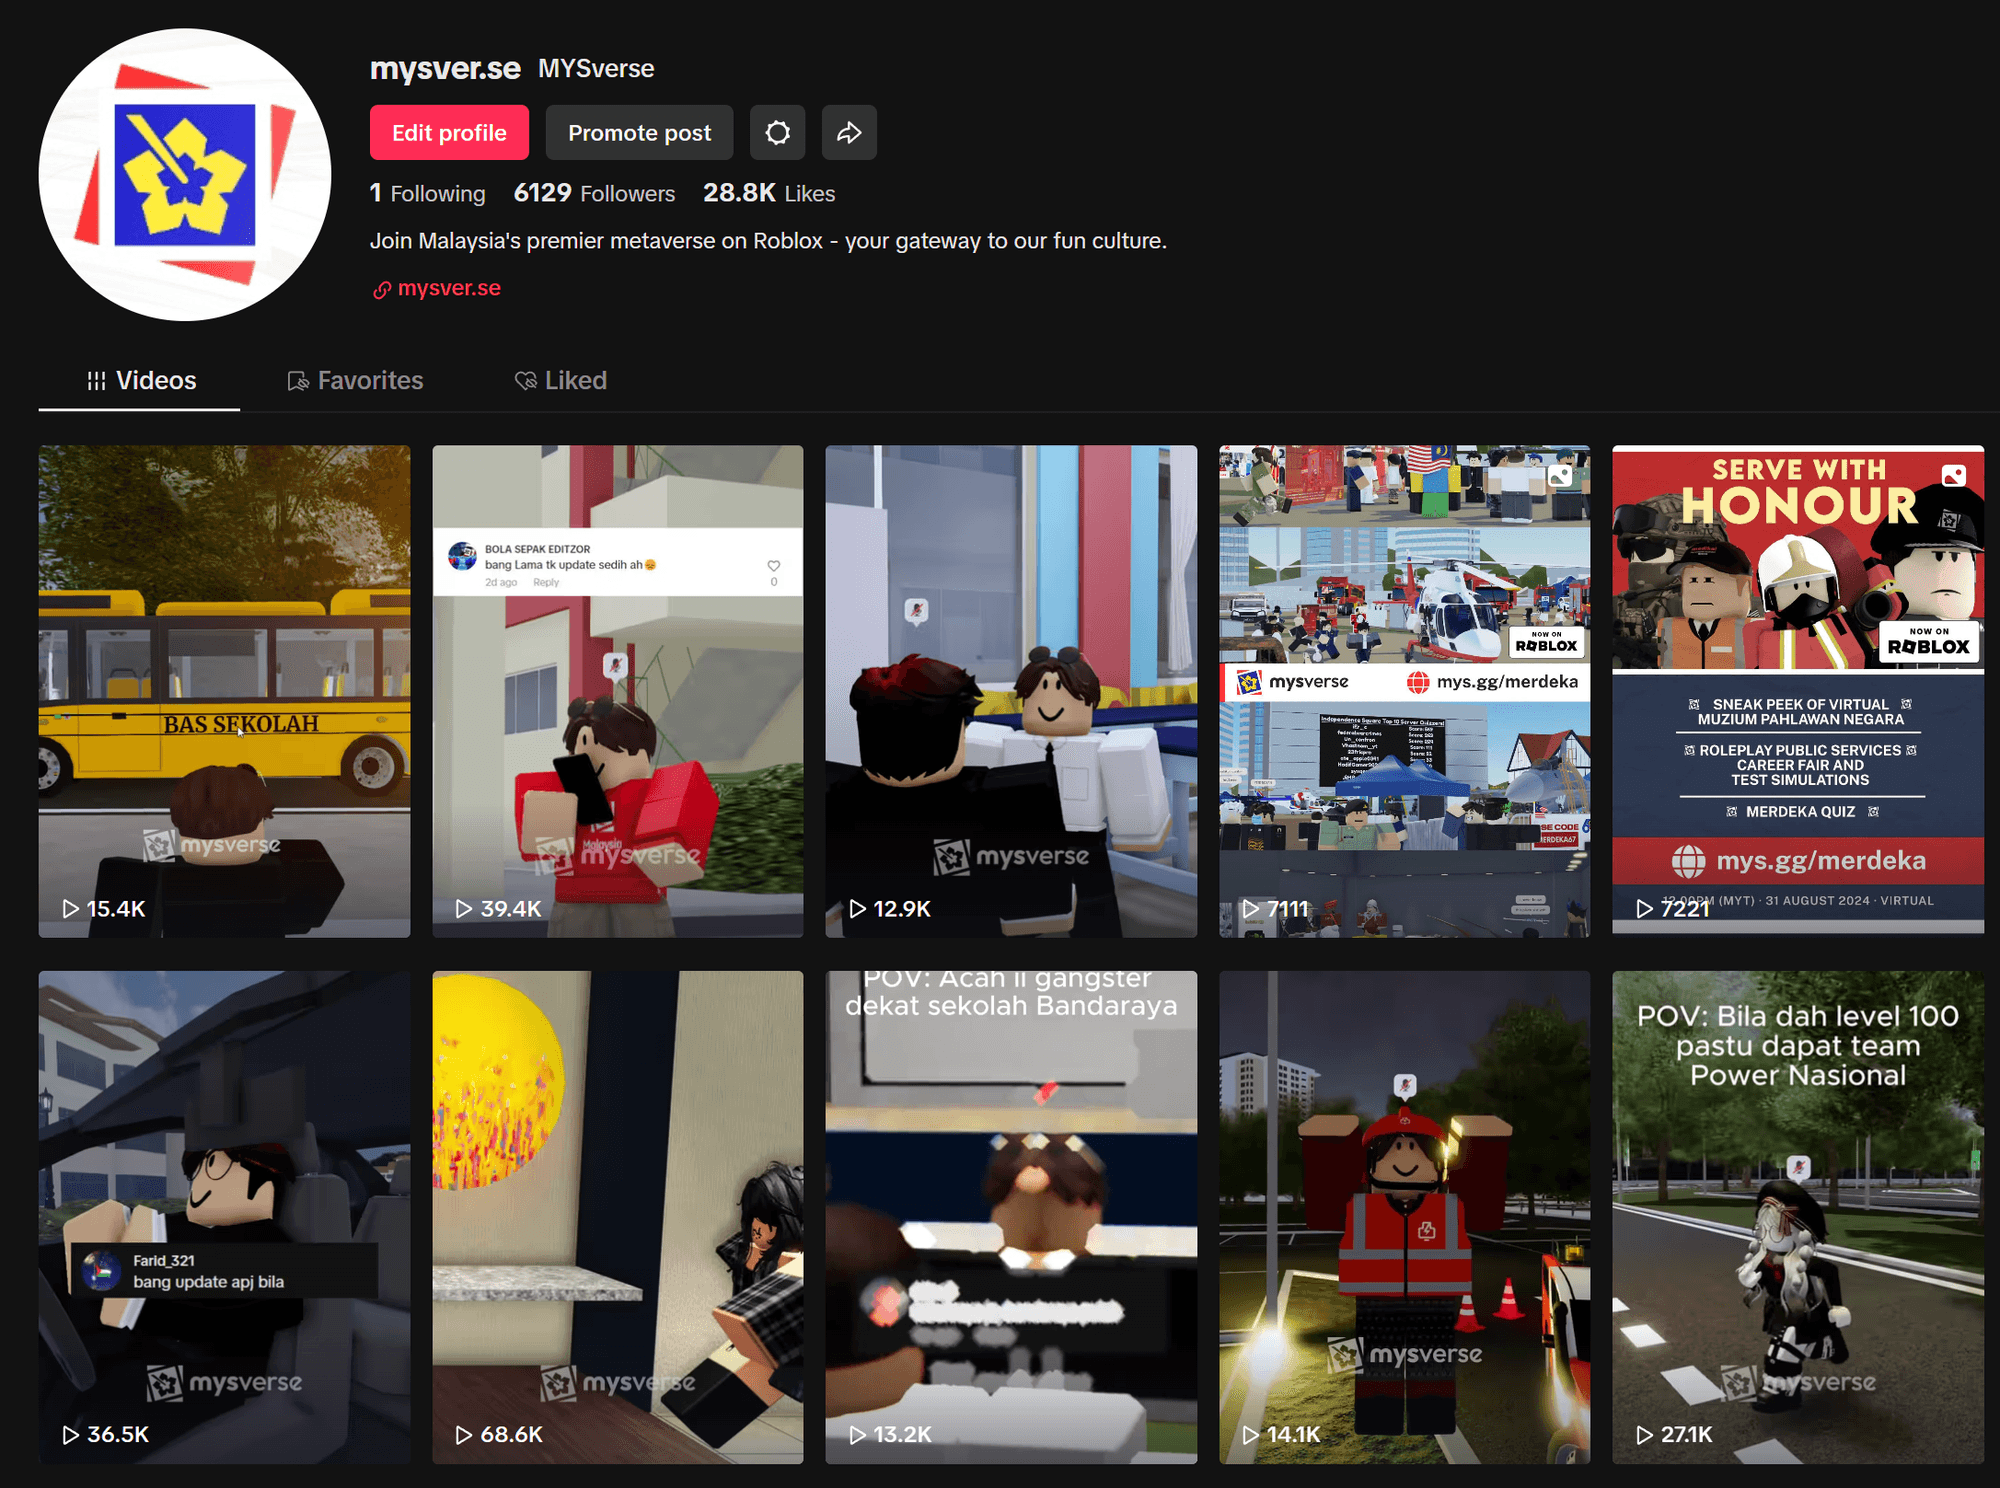The height and width of the screenshot is (1488, 2000).
Task: Open profile settings with the gear icon
Action: point(777,132)
